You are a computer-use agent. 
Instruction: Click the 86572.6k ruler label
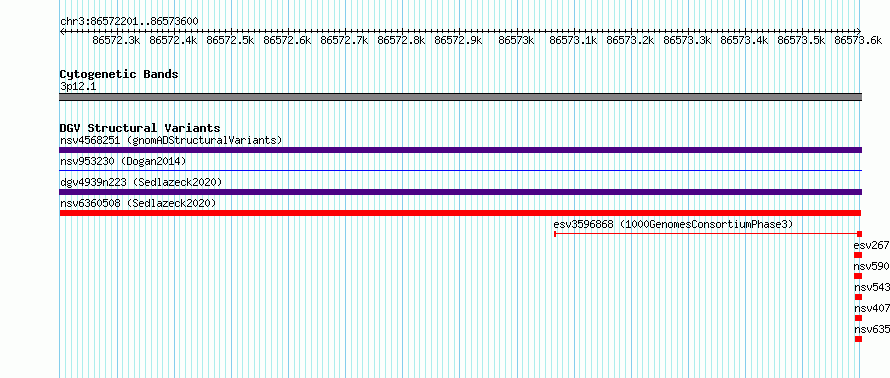click(x=287, y=40)
